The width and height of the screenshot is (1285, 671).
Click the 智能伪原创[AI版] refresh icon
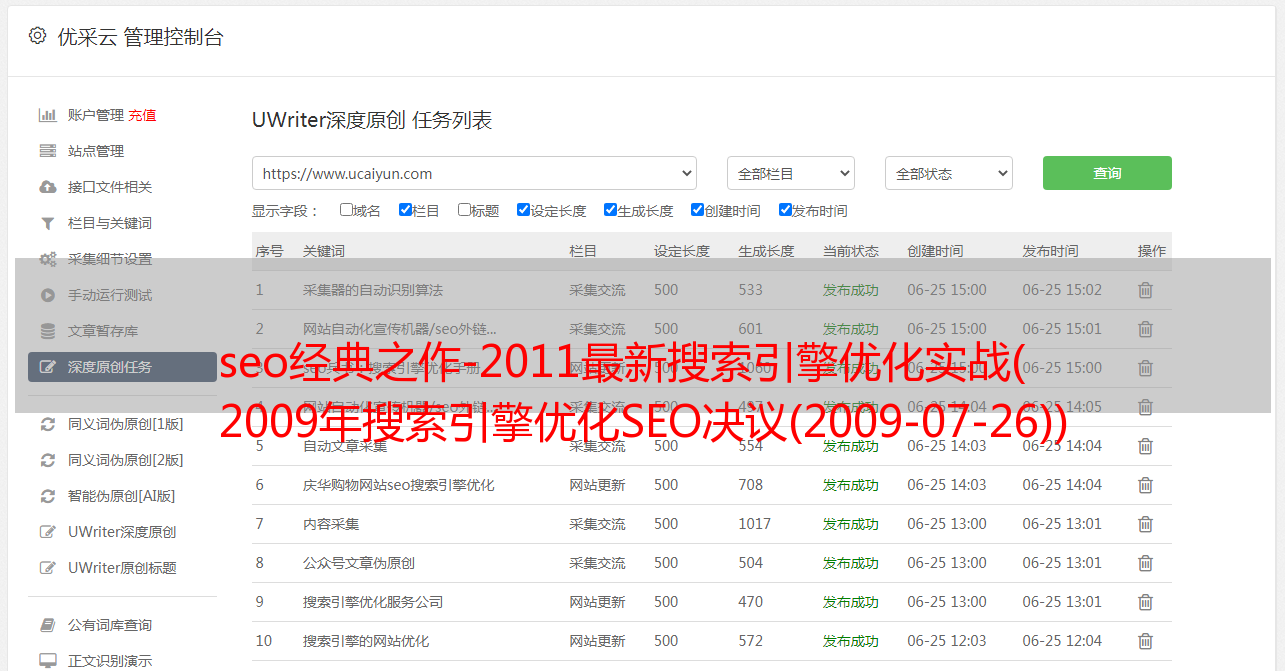click(47, 496)
